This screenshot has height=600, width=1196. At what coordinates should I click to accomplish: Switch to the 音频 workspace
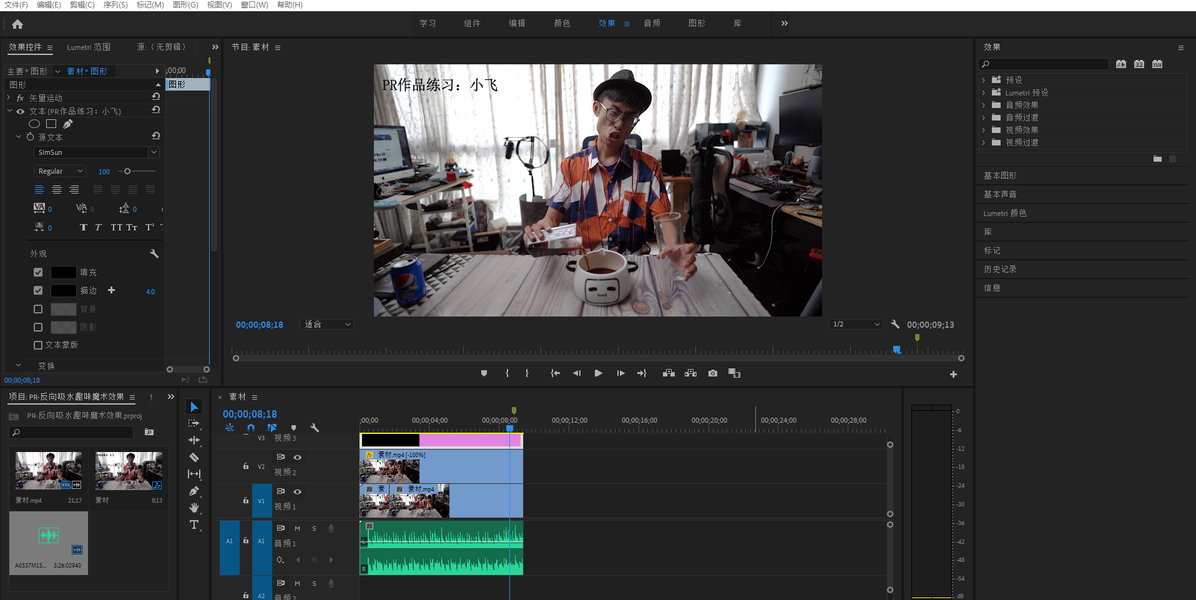651,24
